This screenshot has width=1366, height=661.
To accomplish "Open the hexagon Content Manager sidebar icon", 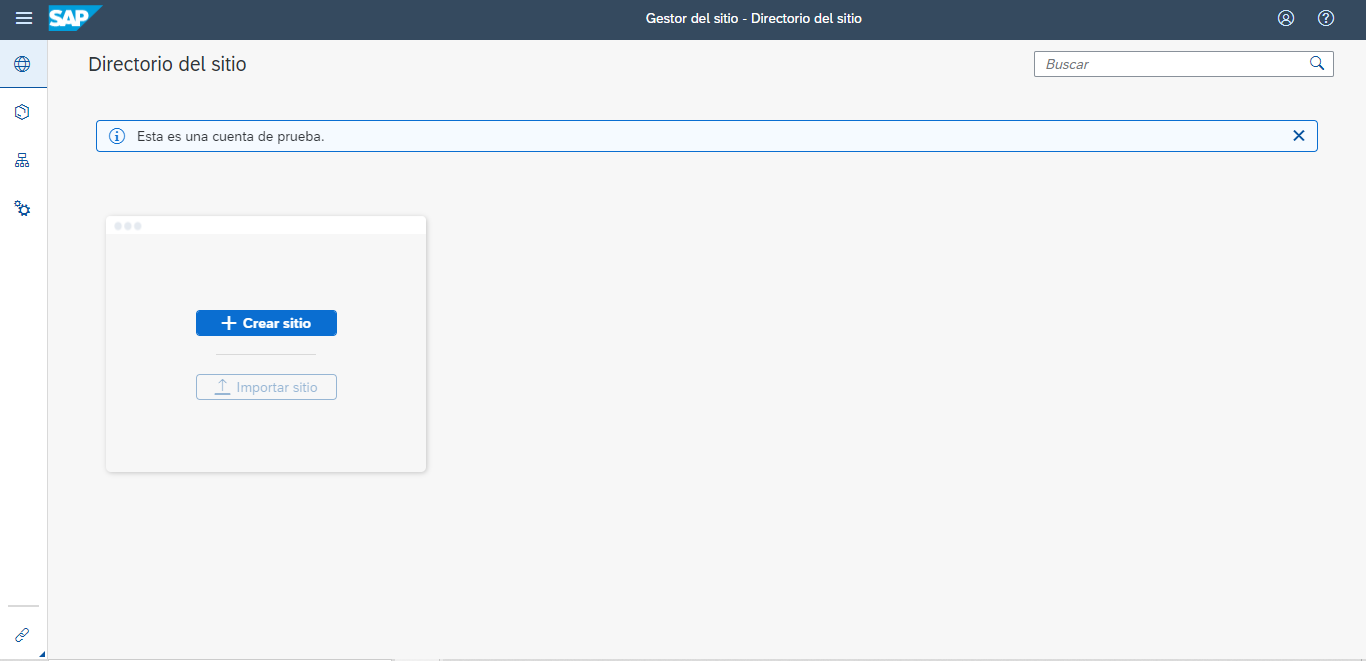I will (22, 112).
